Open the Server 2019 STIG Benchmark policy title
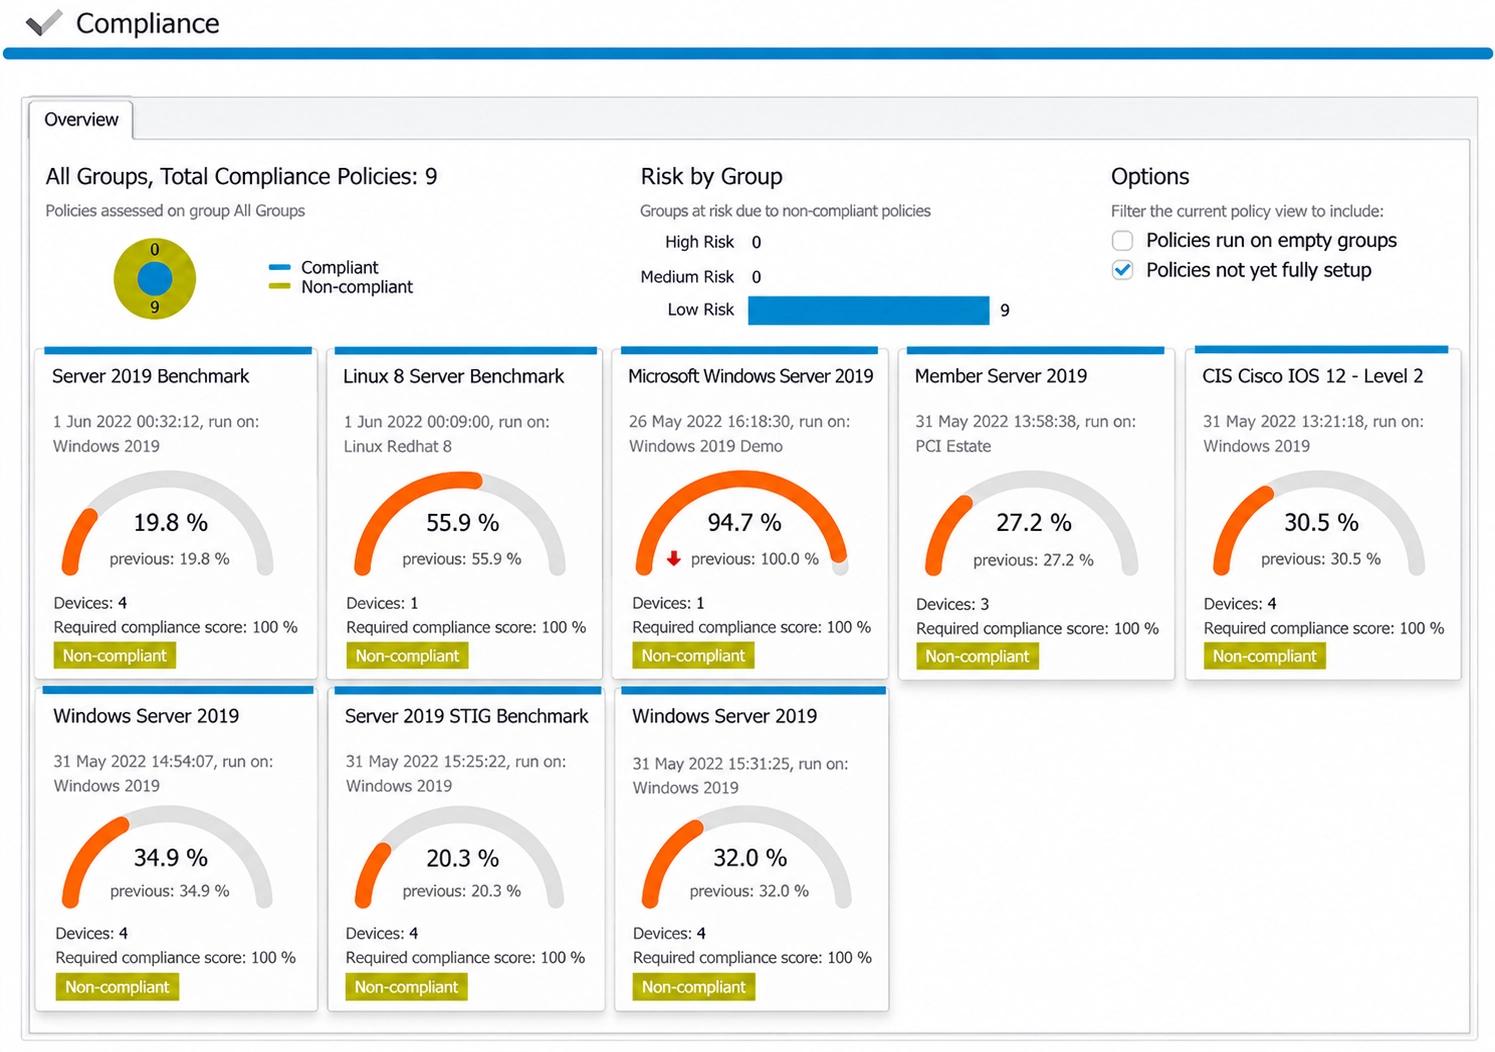Viewport: 1495px width, 1052px height. pyautogui.click(x=466, y=716)
